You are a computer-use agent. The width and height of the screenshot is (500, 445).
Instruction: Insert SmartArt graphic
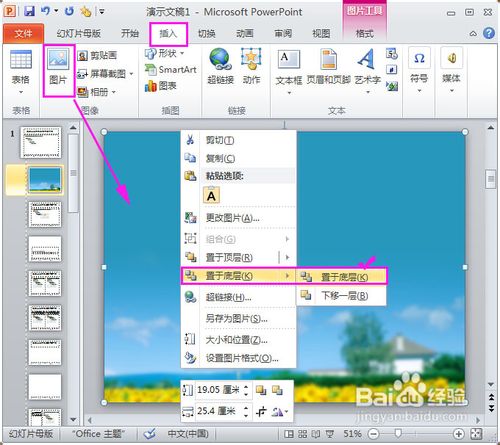(171, 70)
